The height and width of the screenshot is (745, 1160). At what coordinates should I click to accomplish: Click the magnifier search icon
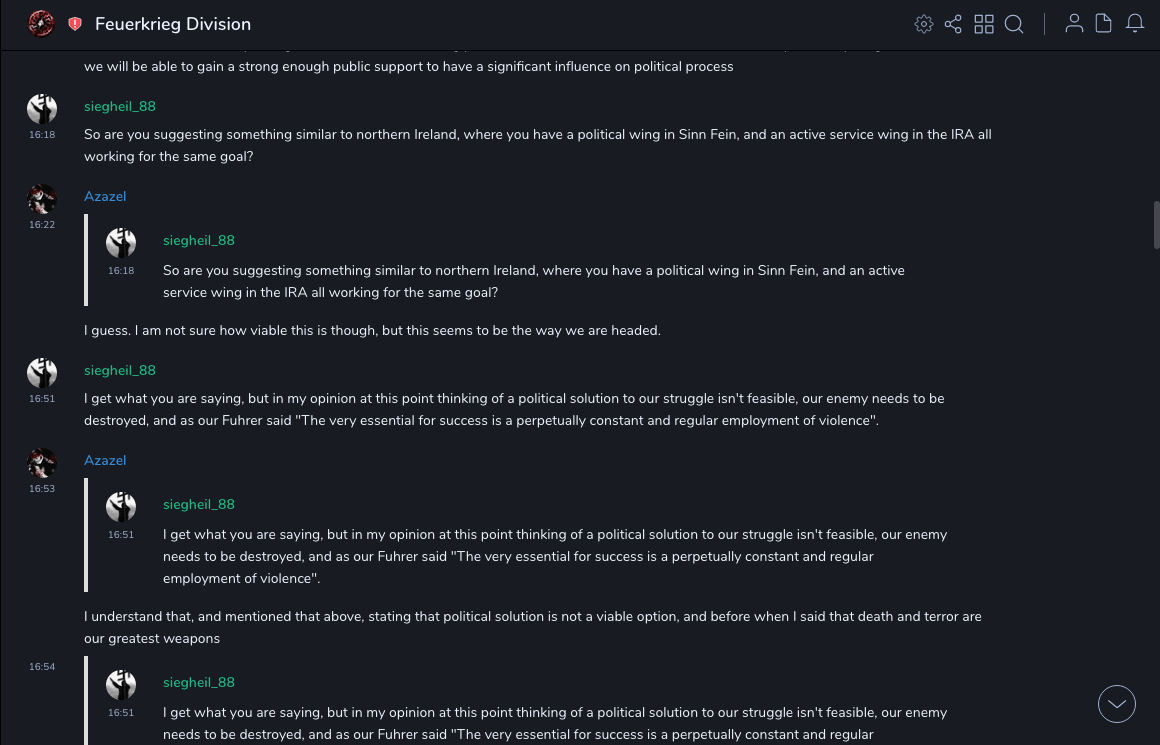[x=1014, y=24]
